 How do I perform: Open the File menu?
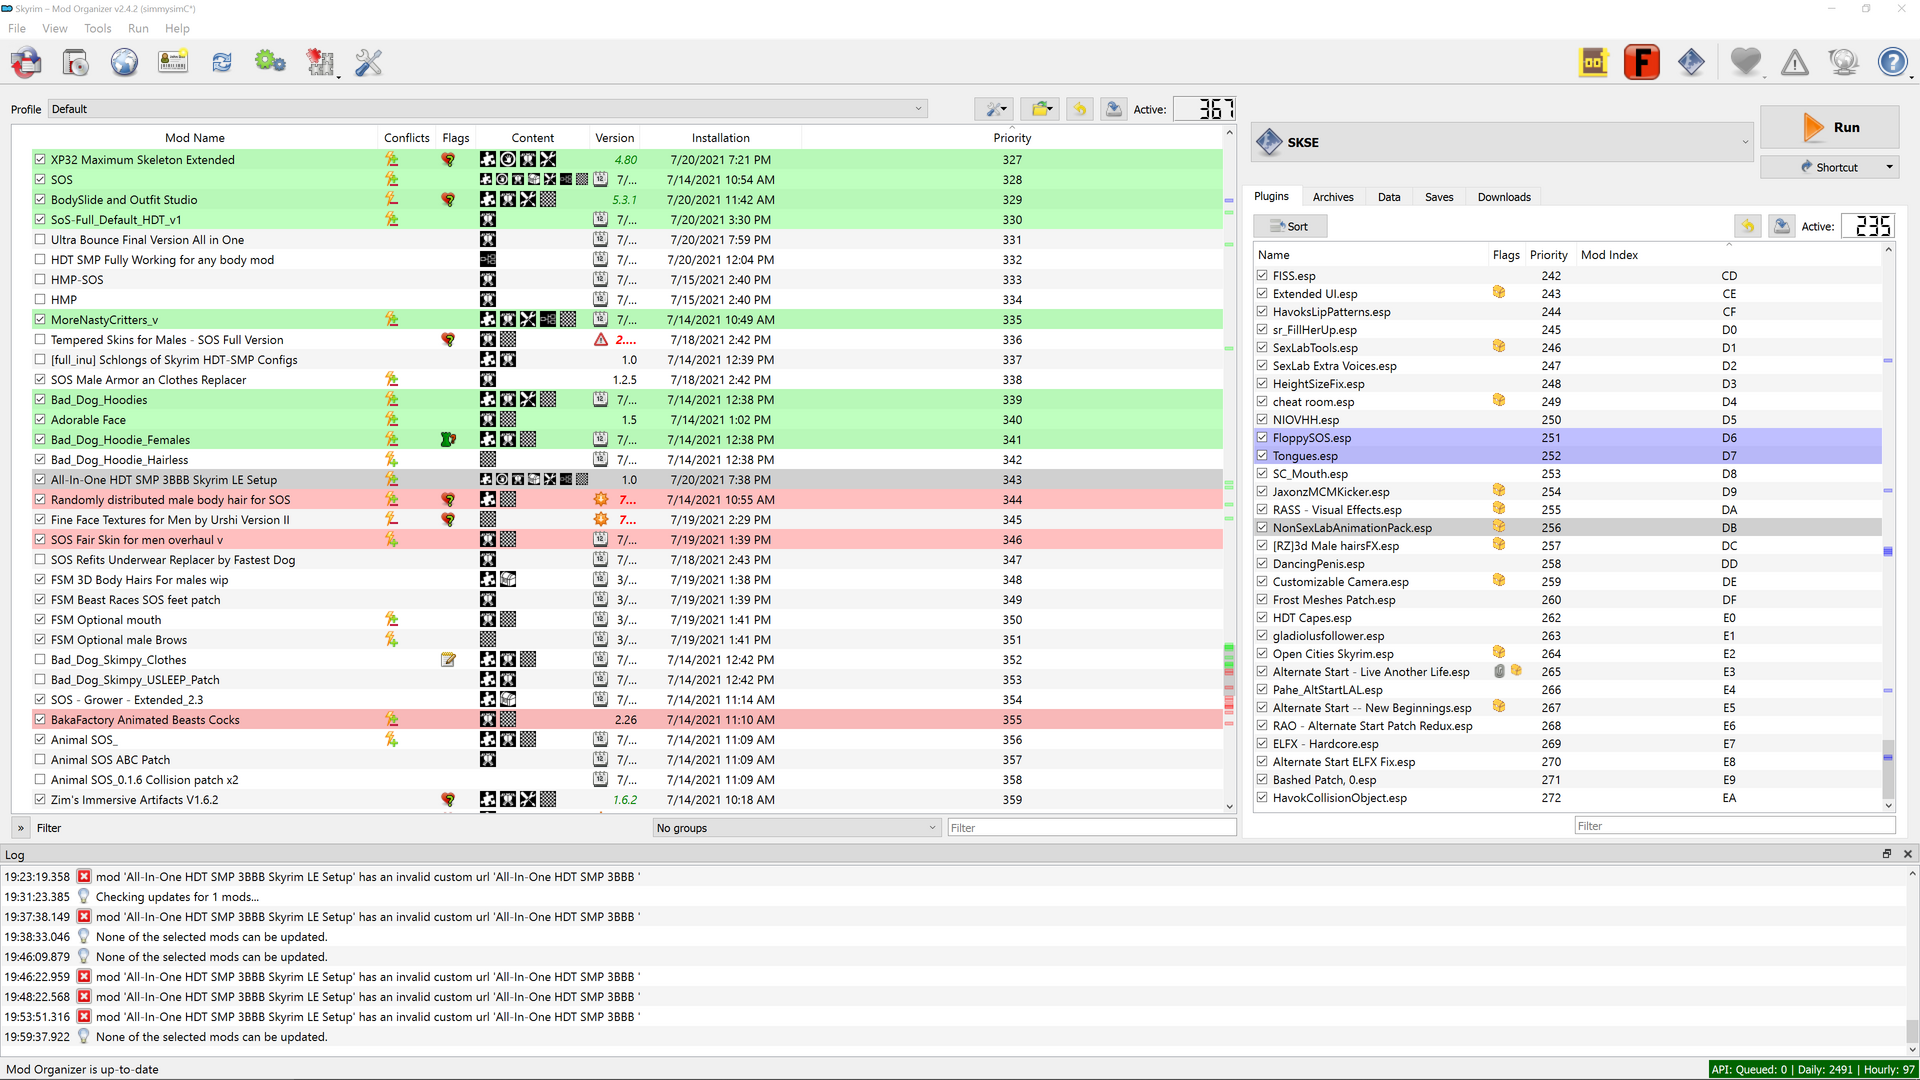point(17,28)
